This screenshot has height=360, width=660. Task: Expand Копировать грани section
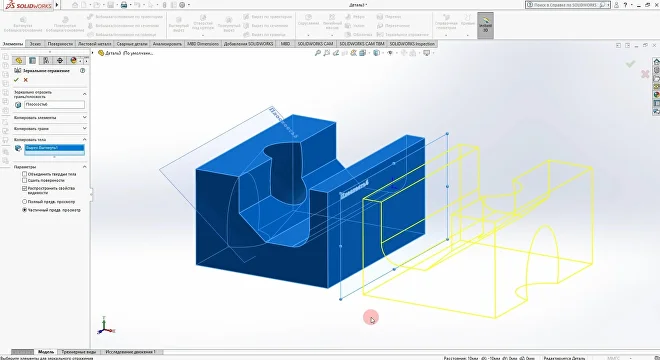click(x=85, y=128)
